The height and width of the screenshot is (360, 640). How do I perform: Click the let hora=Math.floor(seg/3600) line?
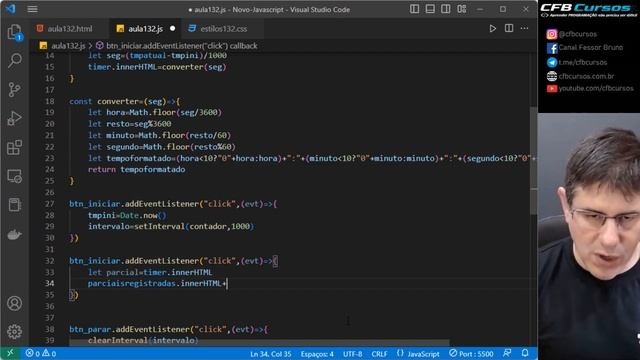point(155,112)
